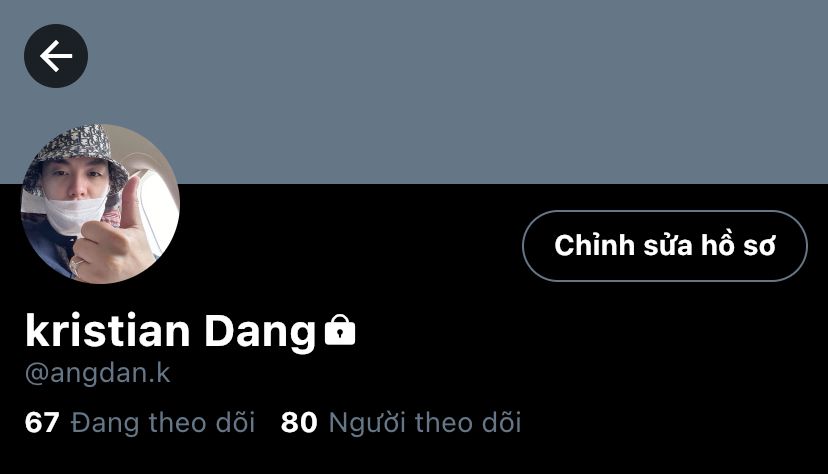Click the follower count number 80

click(x=299, y=423)
